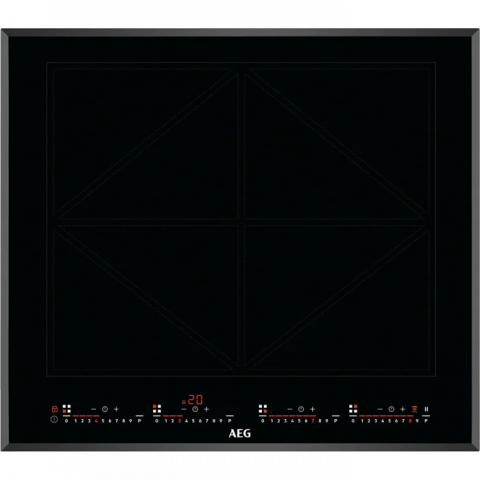The image size is (480, 480).
Task: Tap the P boost key of the first zone
Action: click(x=140, y=421)
